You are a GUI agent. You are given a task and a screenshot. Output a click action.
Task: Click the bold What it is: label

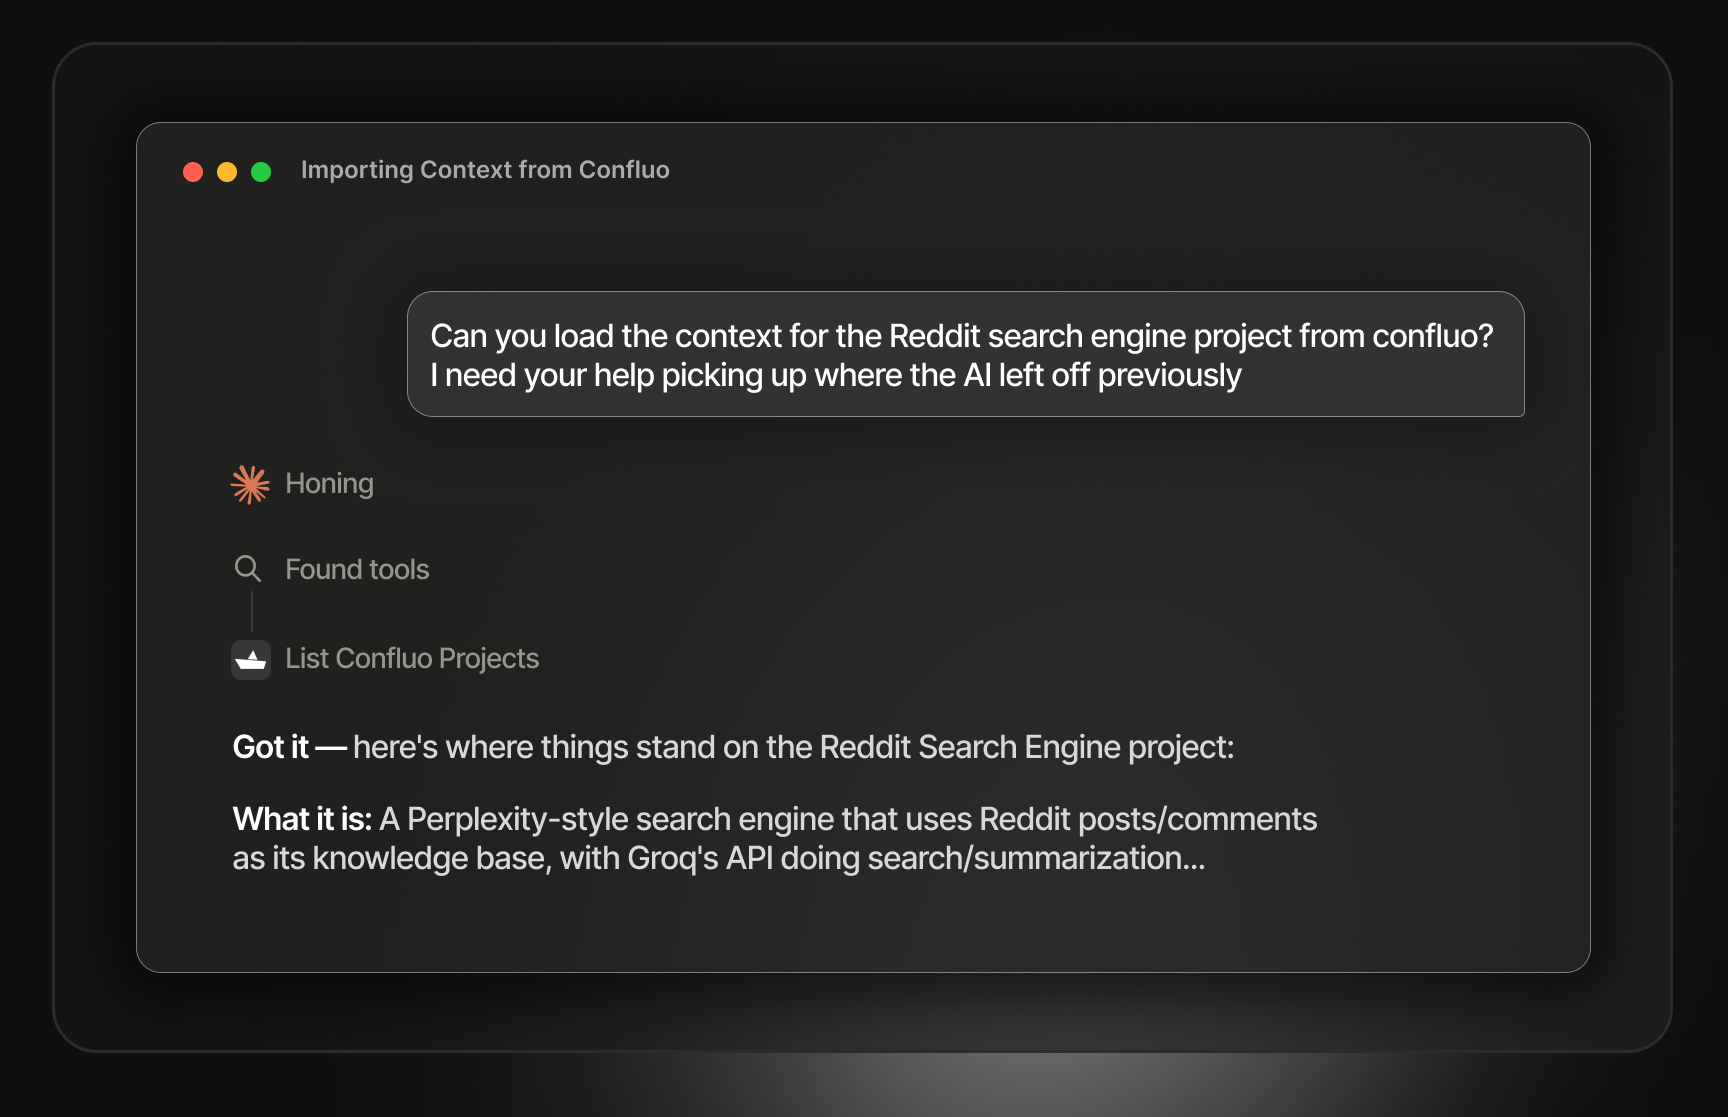[x=302, y=819]
